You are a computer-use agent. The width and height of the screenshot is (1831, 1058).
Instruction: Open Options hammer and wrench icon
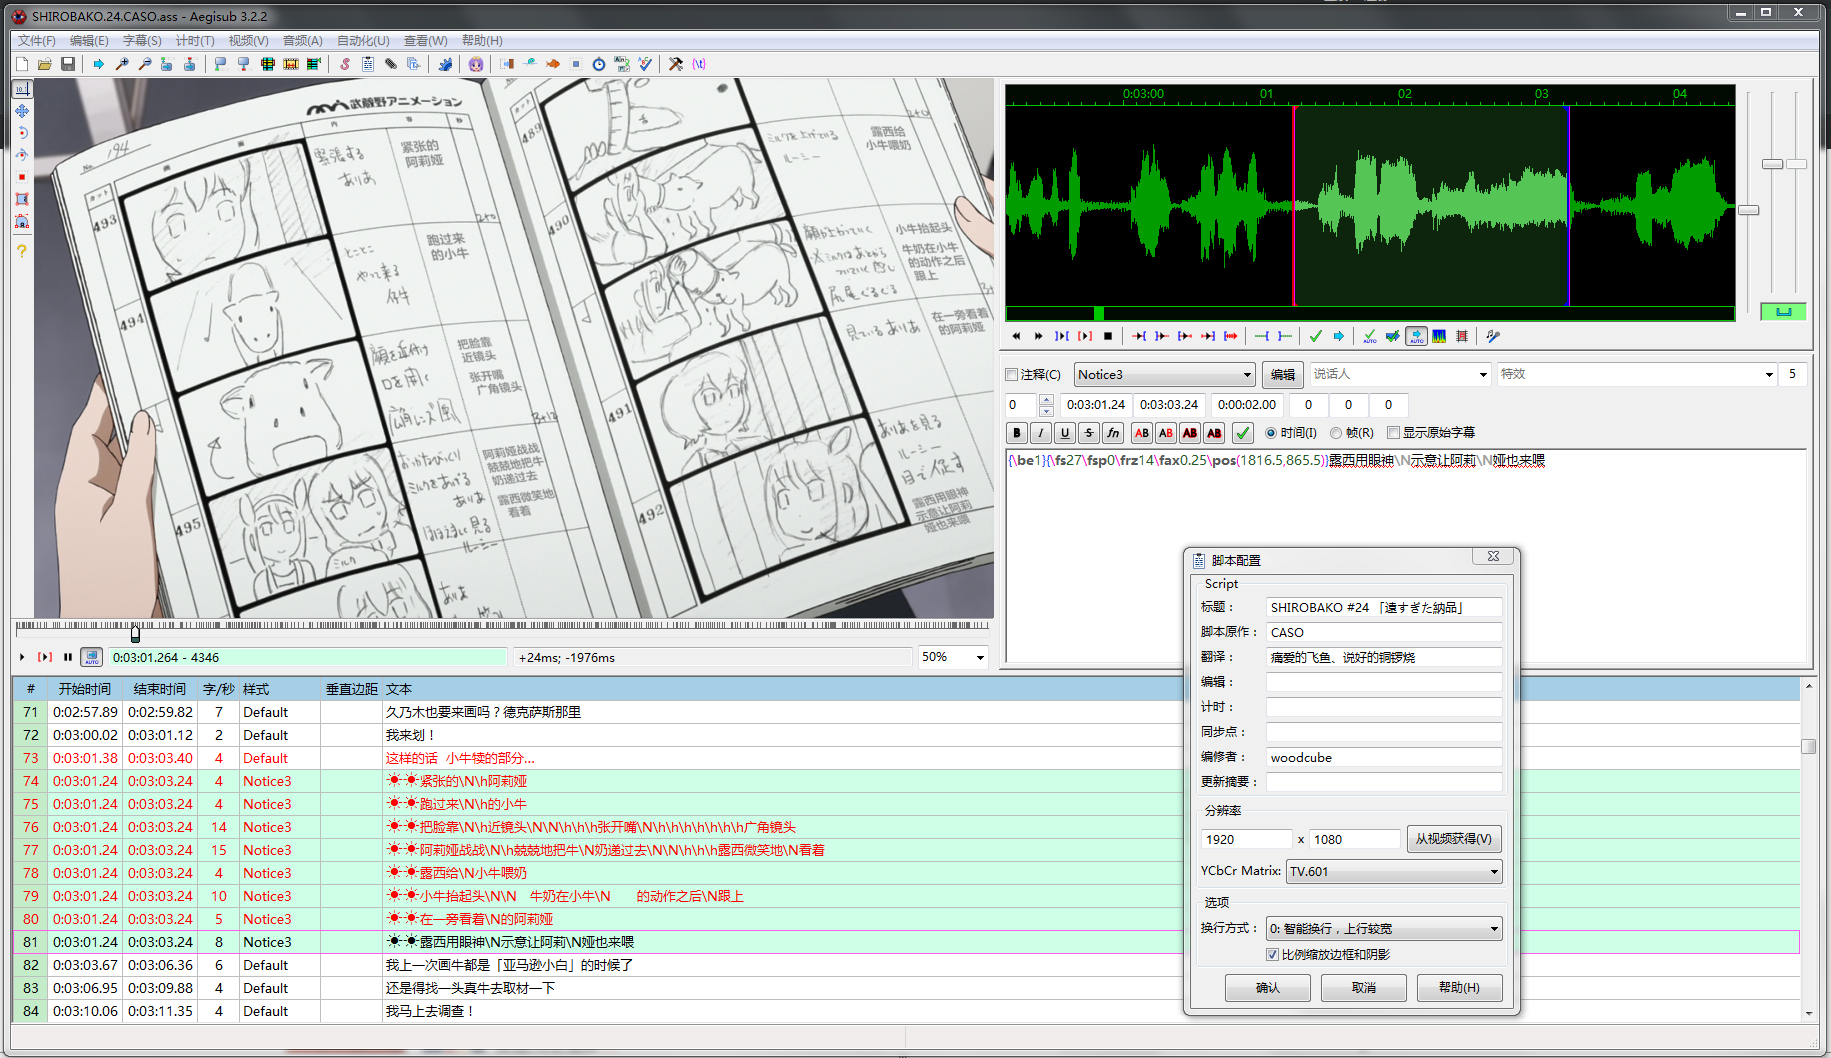pyautogui.click(x=676, y=64)
